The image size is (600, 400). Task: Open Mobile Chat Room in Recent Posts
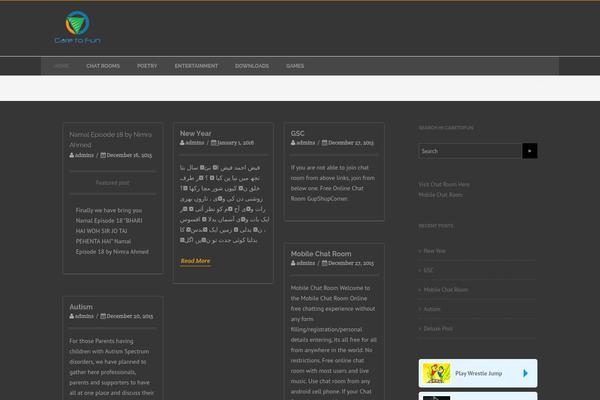[x=445, y=290]
